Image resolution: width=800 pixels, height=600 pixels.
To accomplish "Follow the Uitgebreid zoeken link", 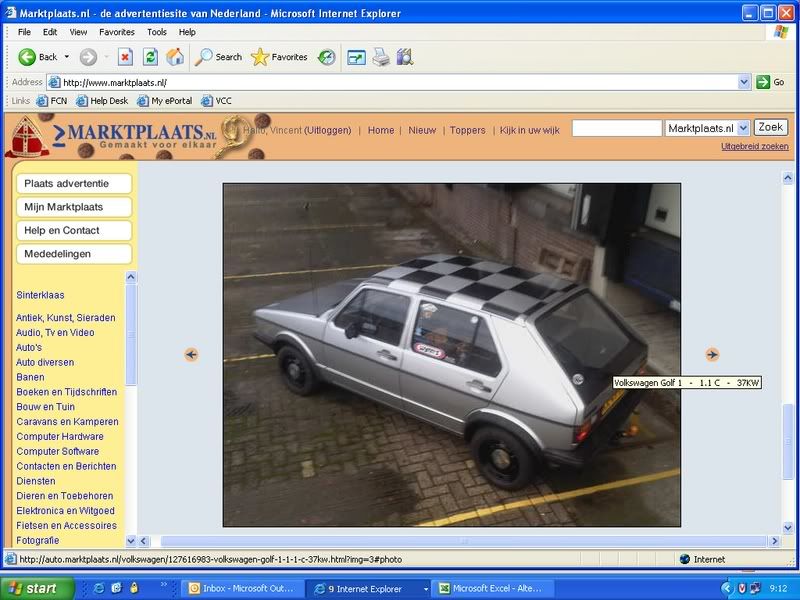I will [755, 146].
